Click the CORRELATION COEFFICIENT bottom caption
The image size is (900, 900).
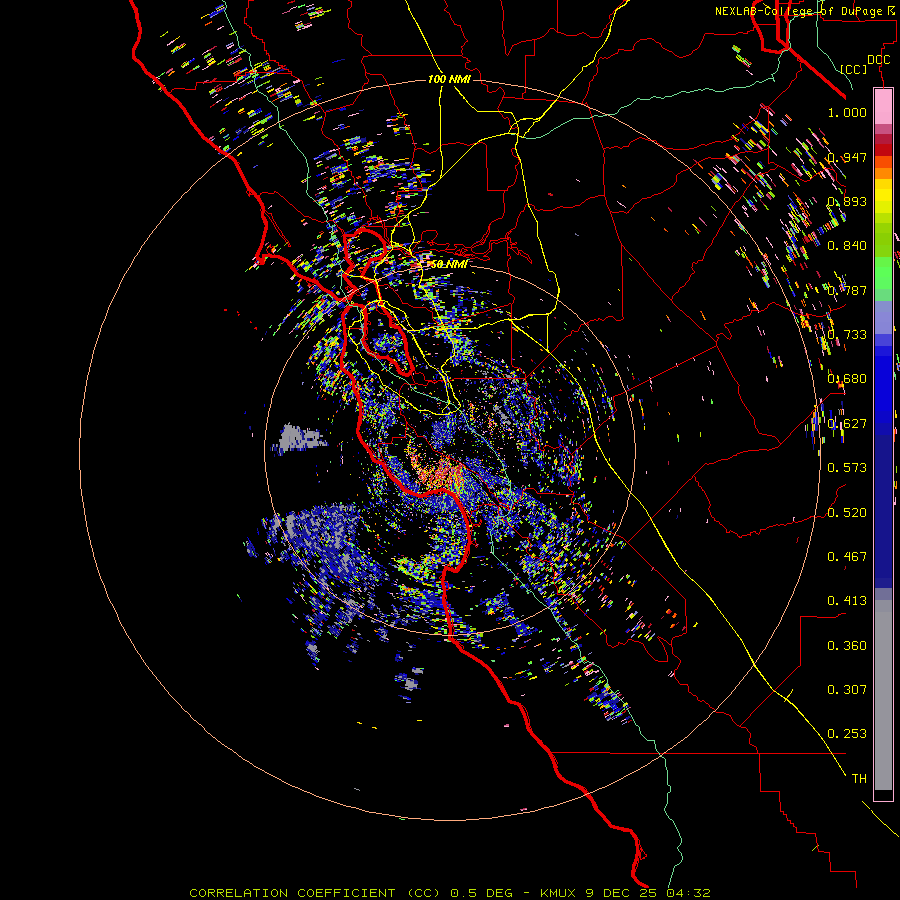(x=450, y=893)
